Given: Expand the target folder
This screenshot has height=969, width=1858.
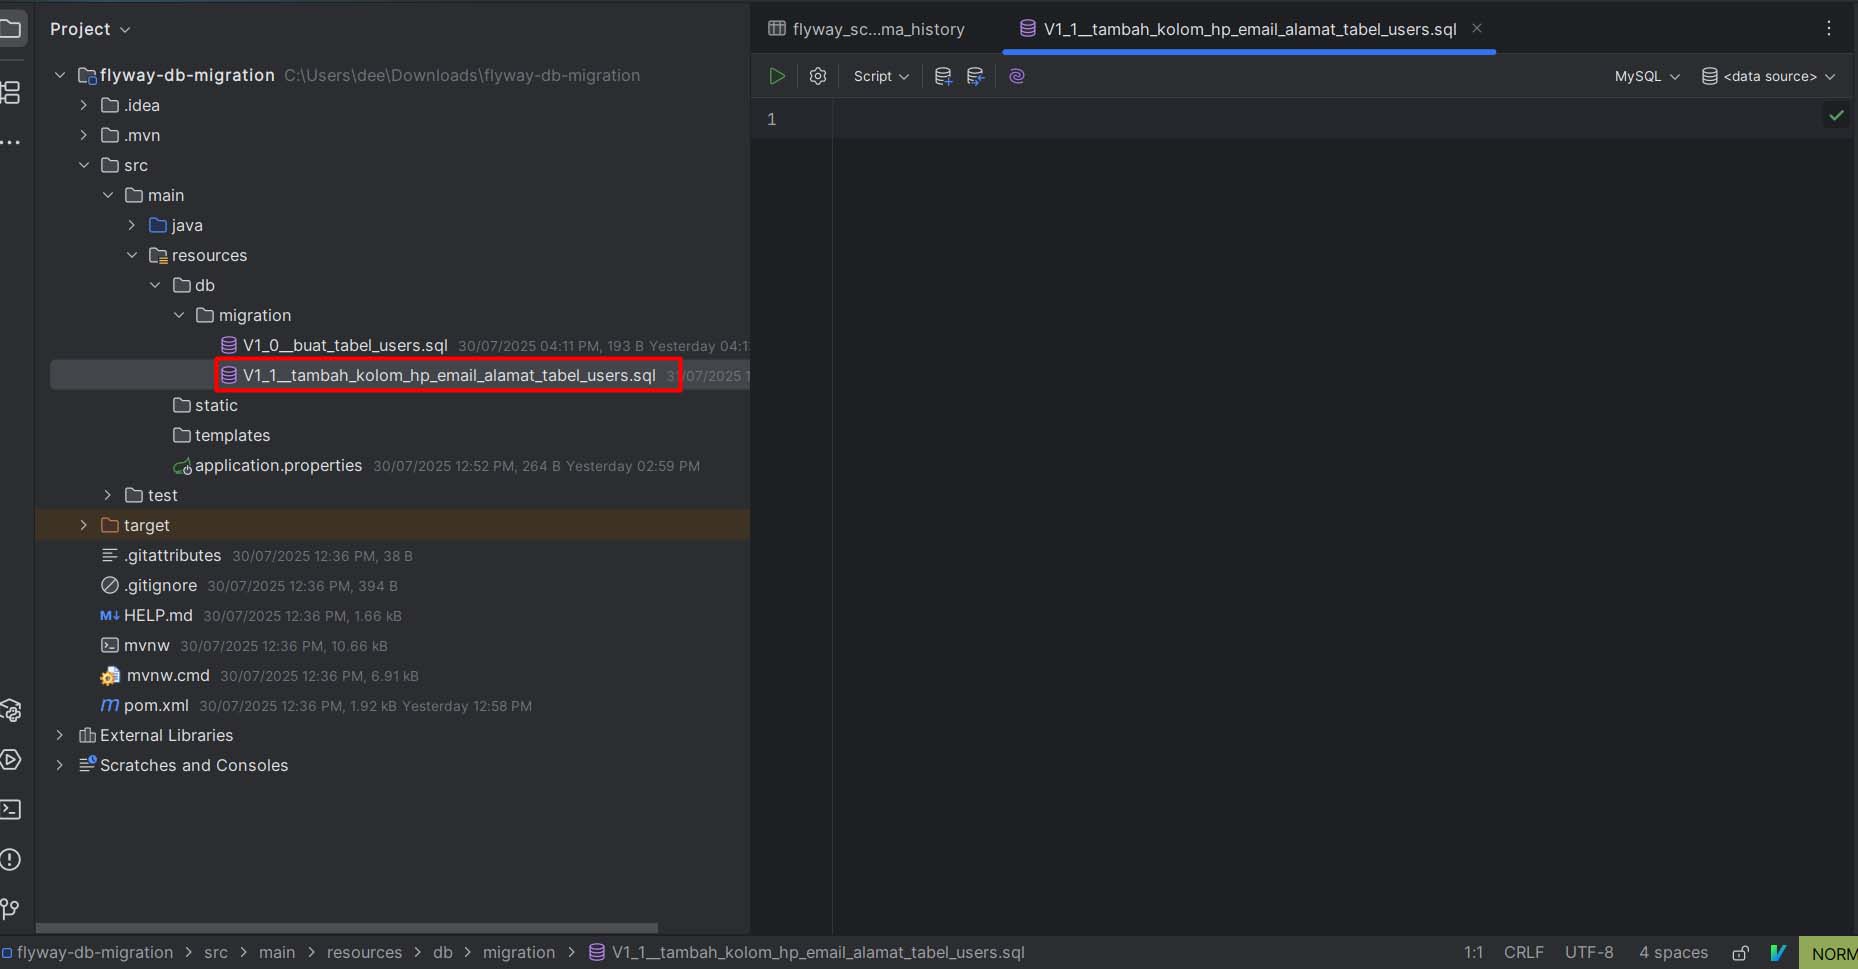Looking at the screenshot, I should 84,525.
